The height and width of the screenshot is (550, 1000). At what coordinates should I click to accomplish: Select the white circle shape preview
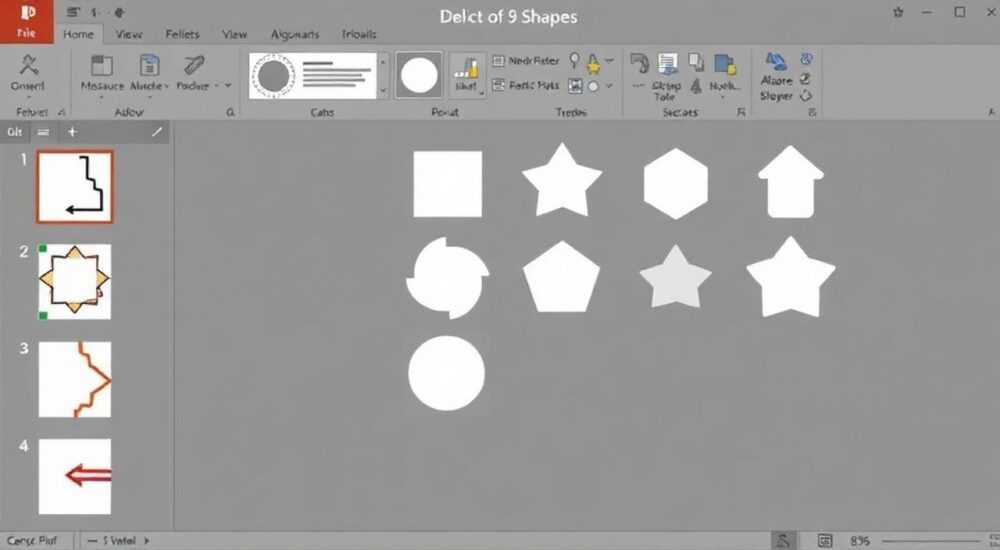click(x=419, y=75)
